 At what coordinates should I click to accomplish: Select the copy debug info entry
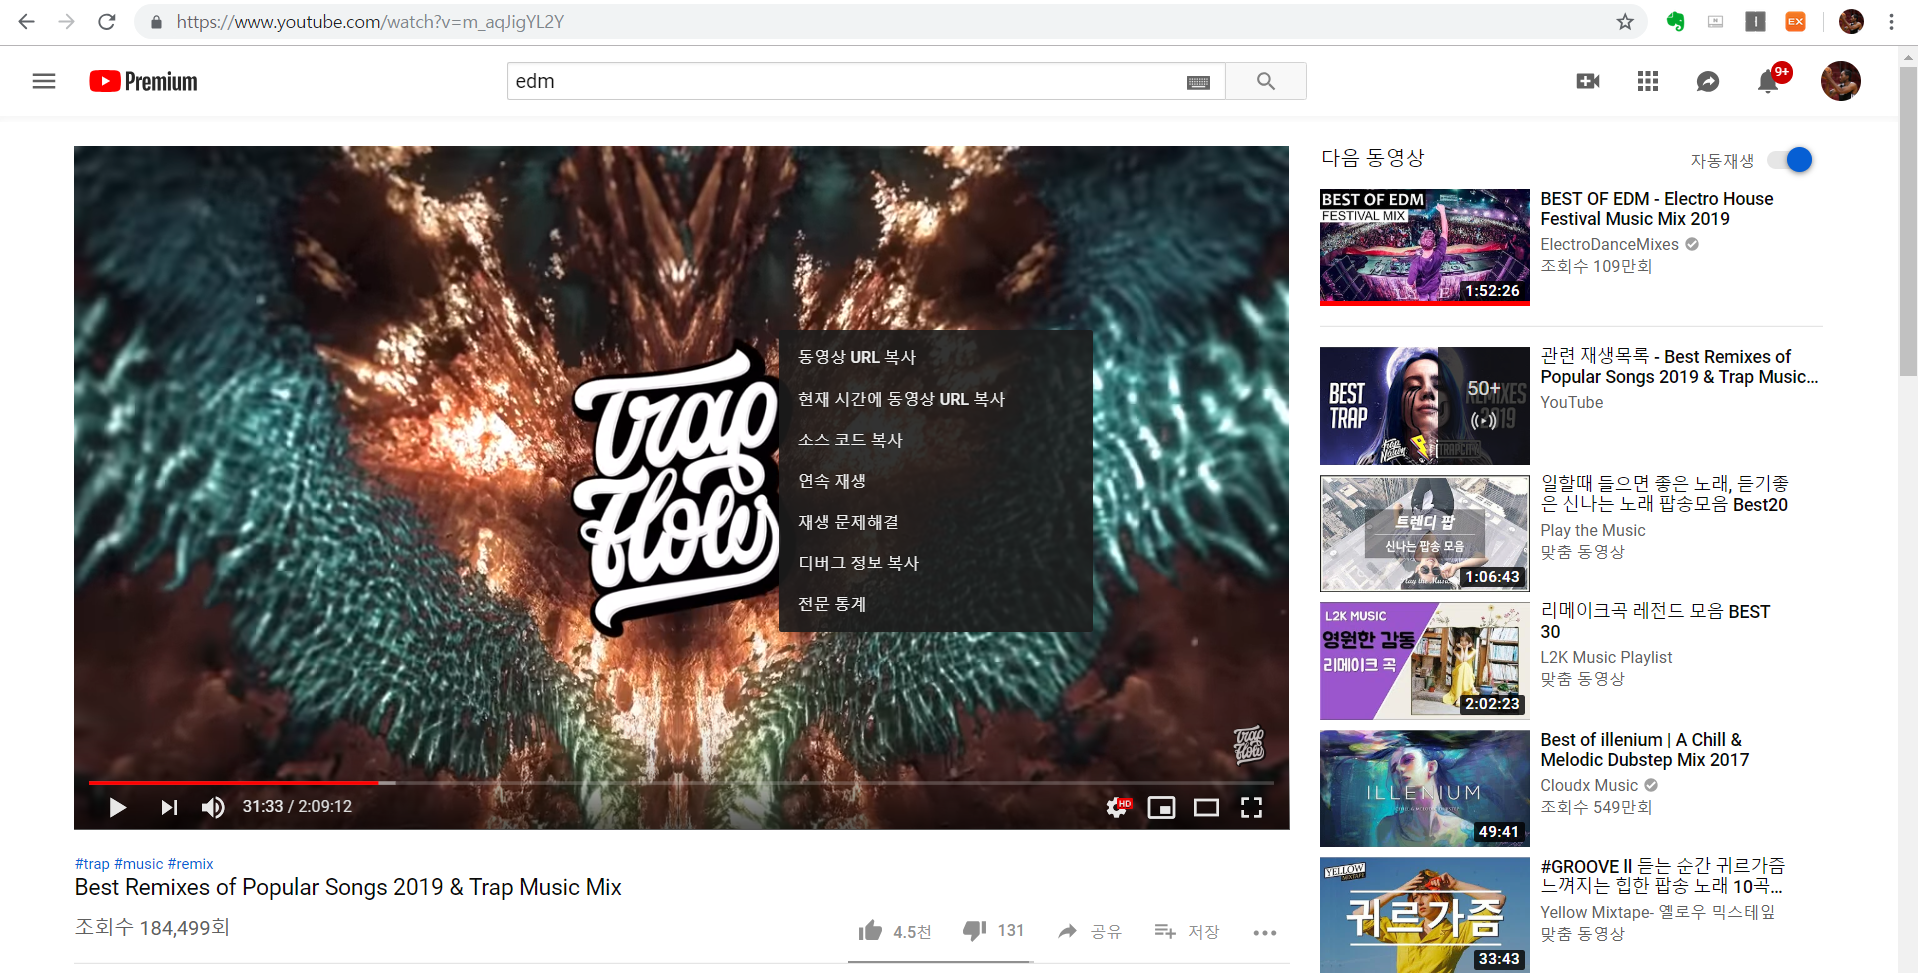935,563
